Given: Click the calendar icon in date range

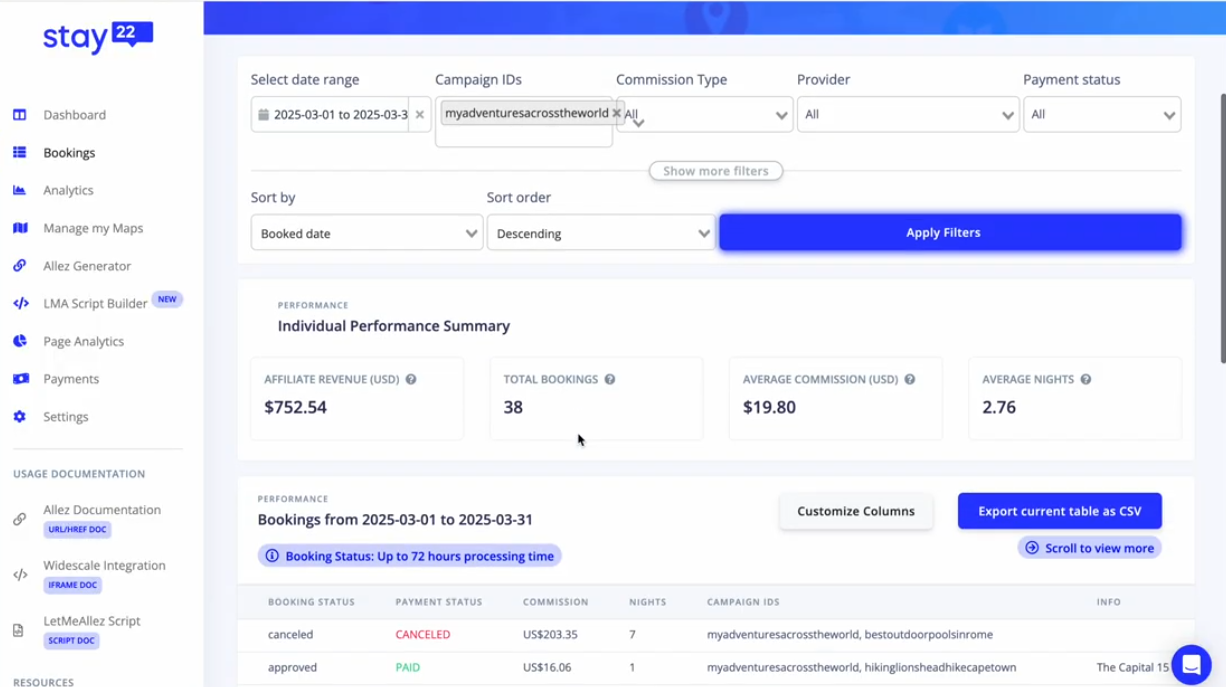Looking at the screenshot, I should pos(264,115).
